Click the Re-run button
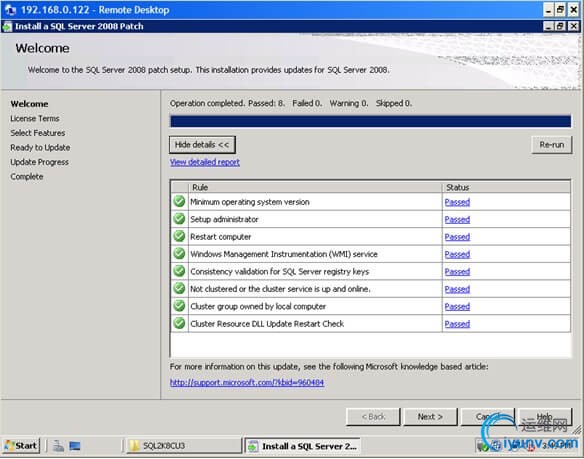Viewport: 584px width, 459px height. [x=552, y=145]
